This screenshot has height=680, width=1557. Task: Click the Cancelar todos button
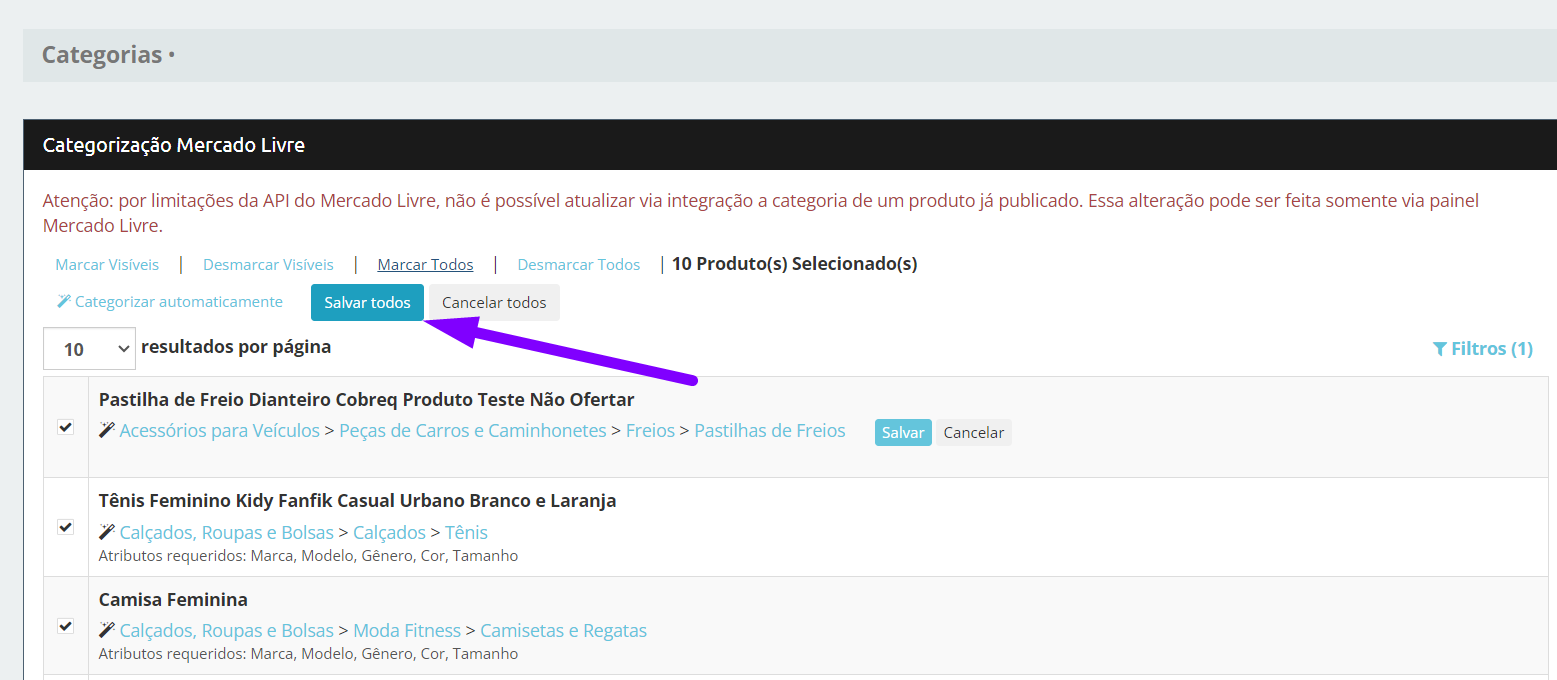pyautogui.click(x=494, y=303)
